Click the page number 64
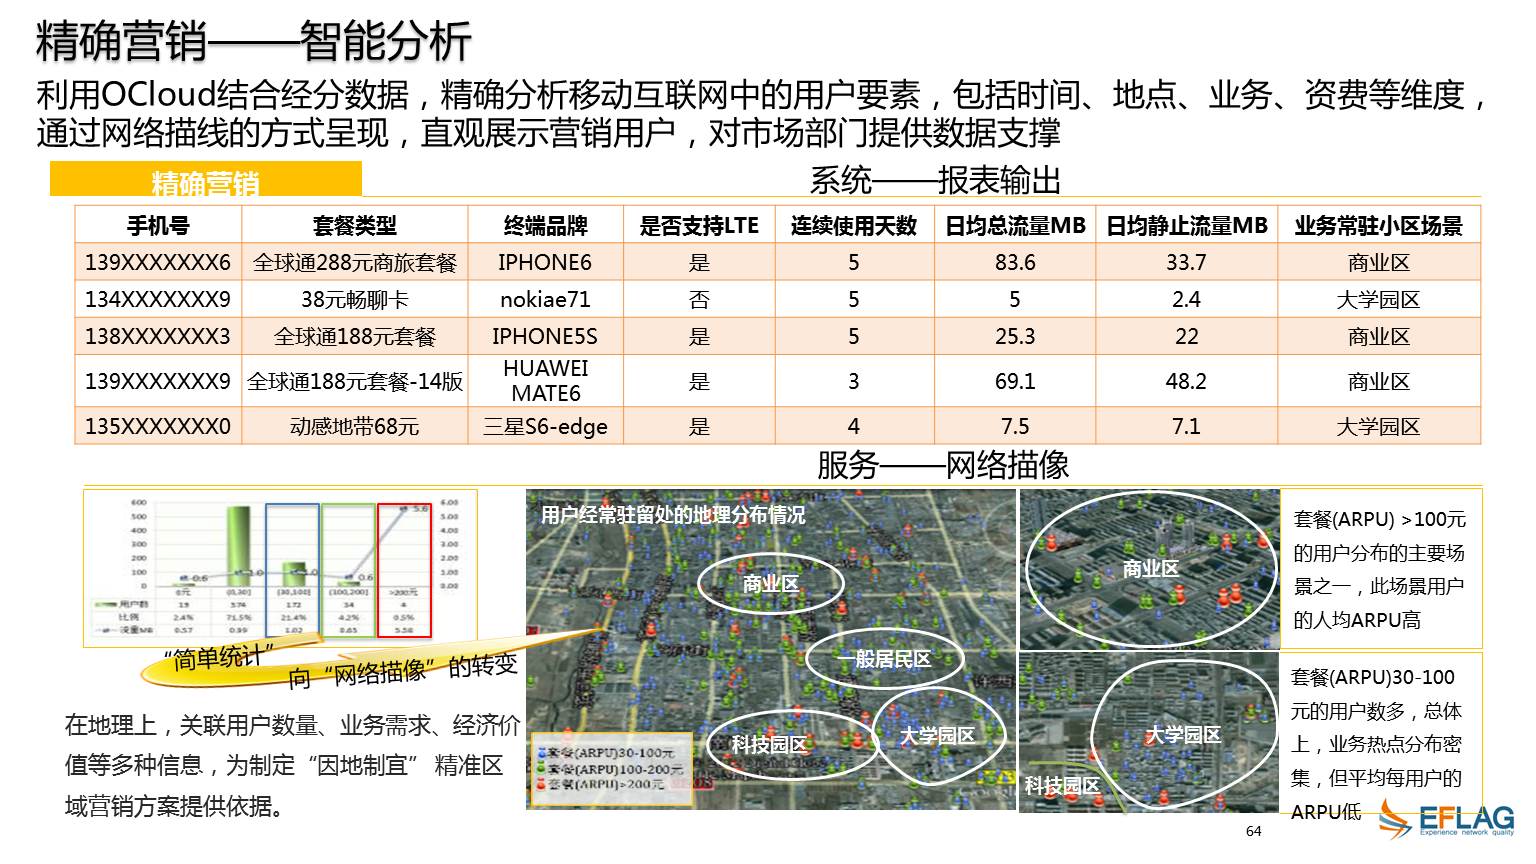 point(1254,832)
